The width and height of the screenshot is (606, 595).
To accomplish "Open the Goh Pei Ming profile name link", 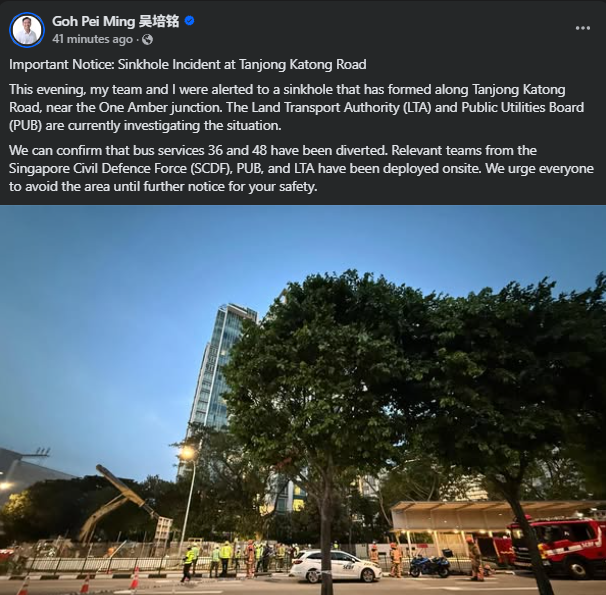I will [93, 21].
